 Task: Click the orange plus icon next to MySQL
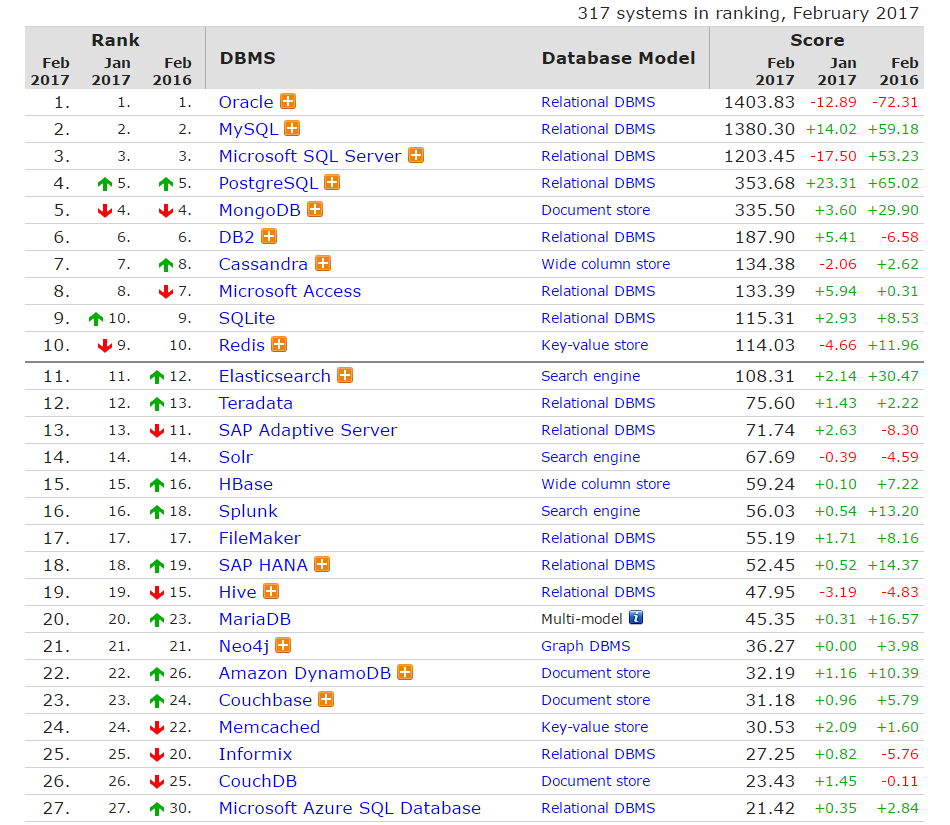pyautogui.click(x=293, y=128)
